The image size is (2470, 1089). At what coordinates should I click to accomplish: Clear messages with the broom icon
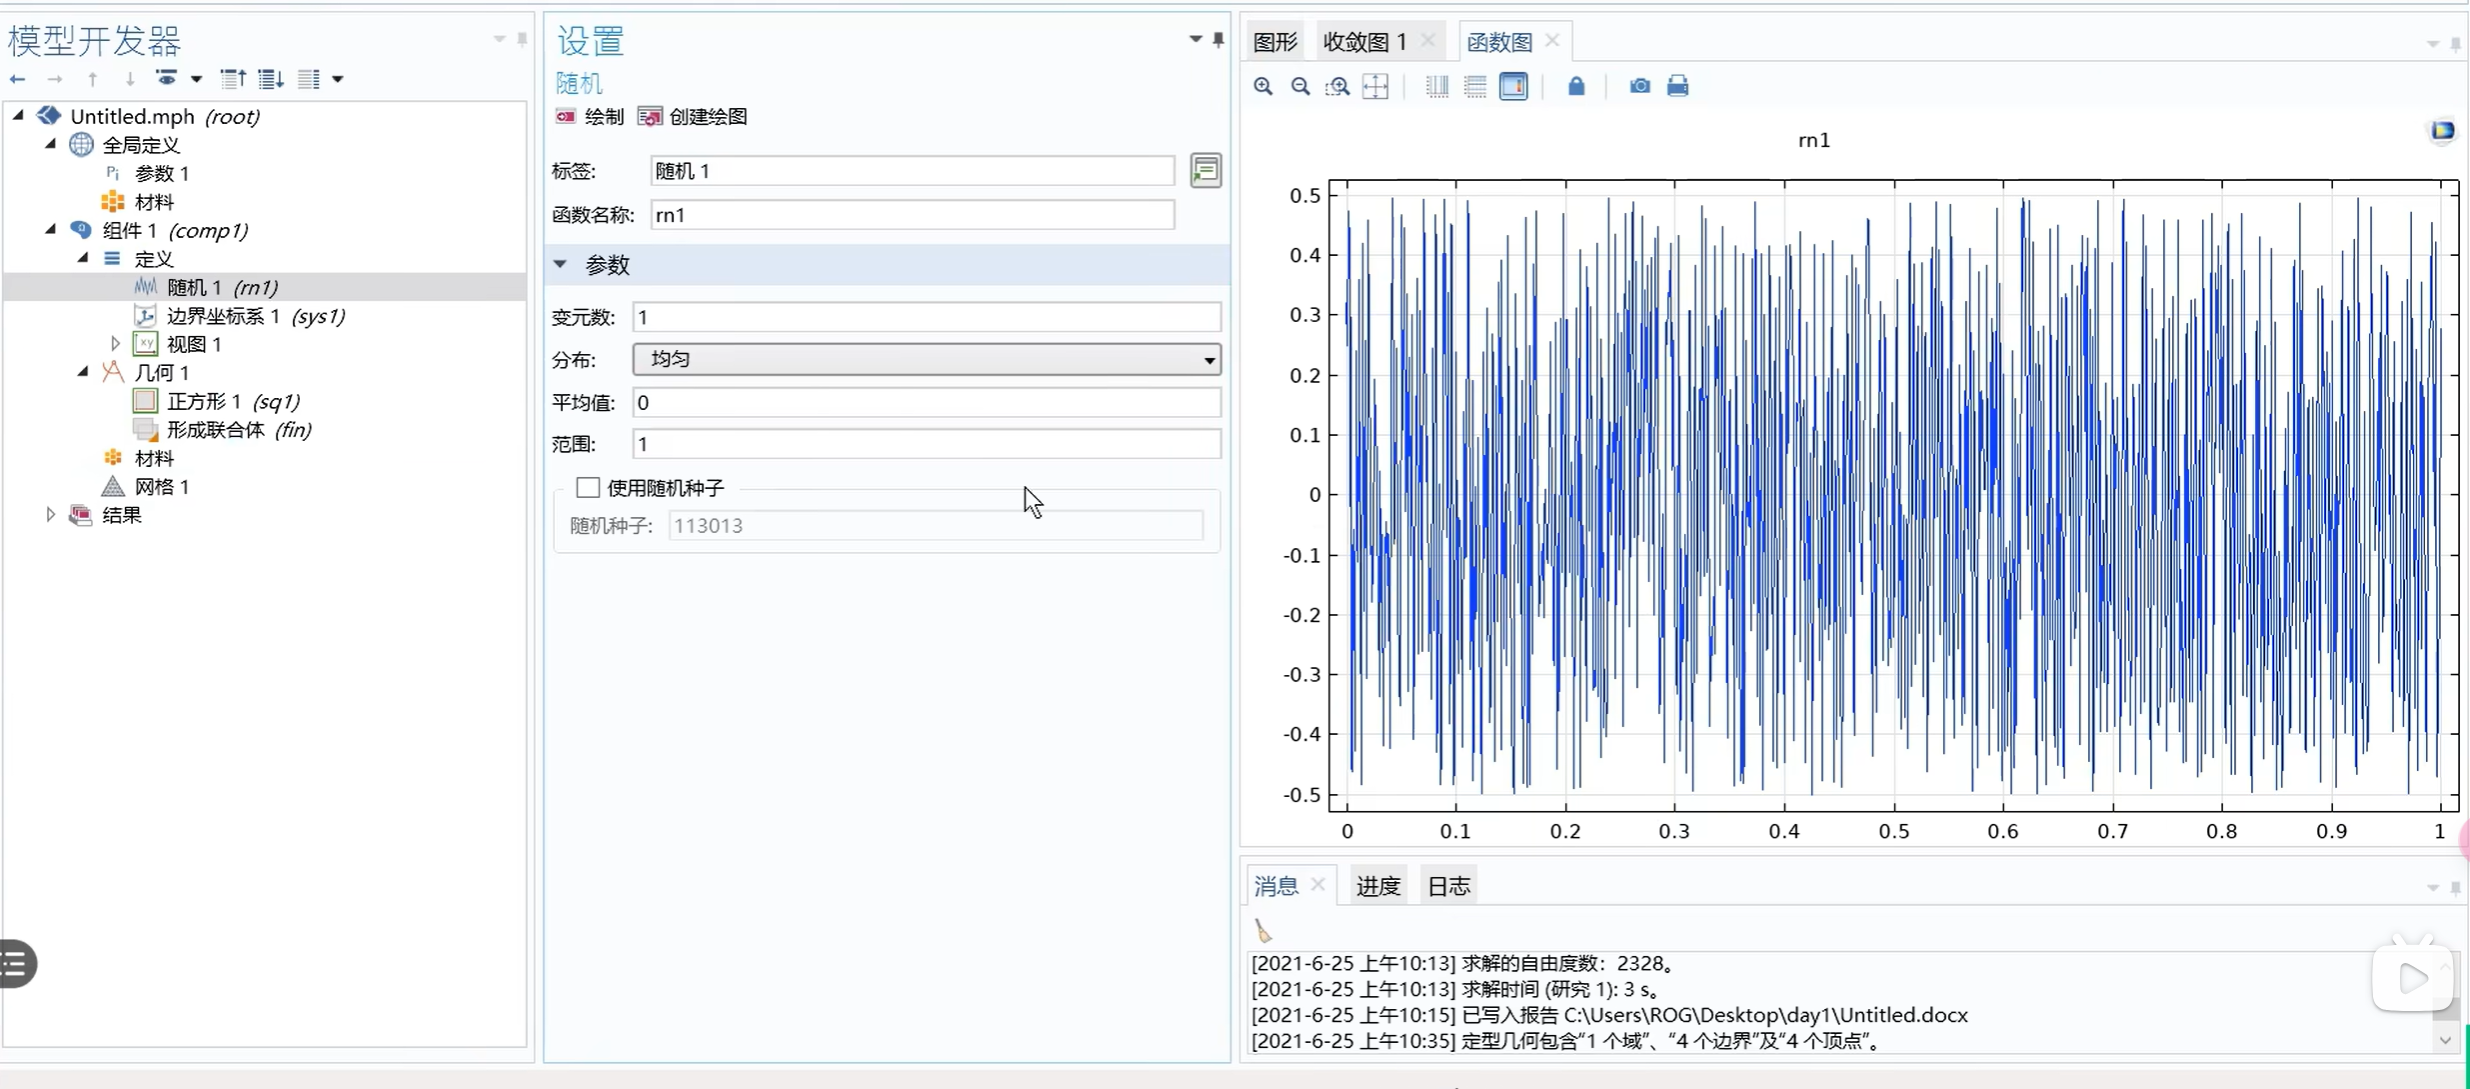tap(1263, 931)
